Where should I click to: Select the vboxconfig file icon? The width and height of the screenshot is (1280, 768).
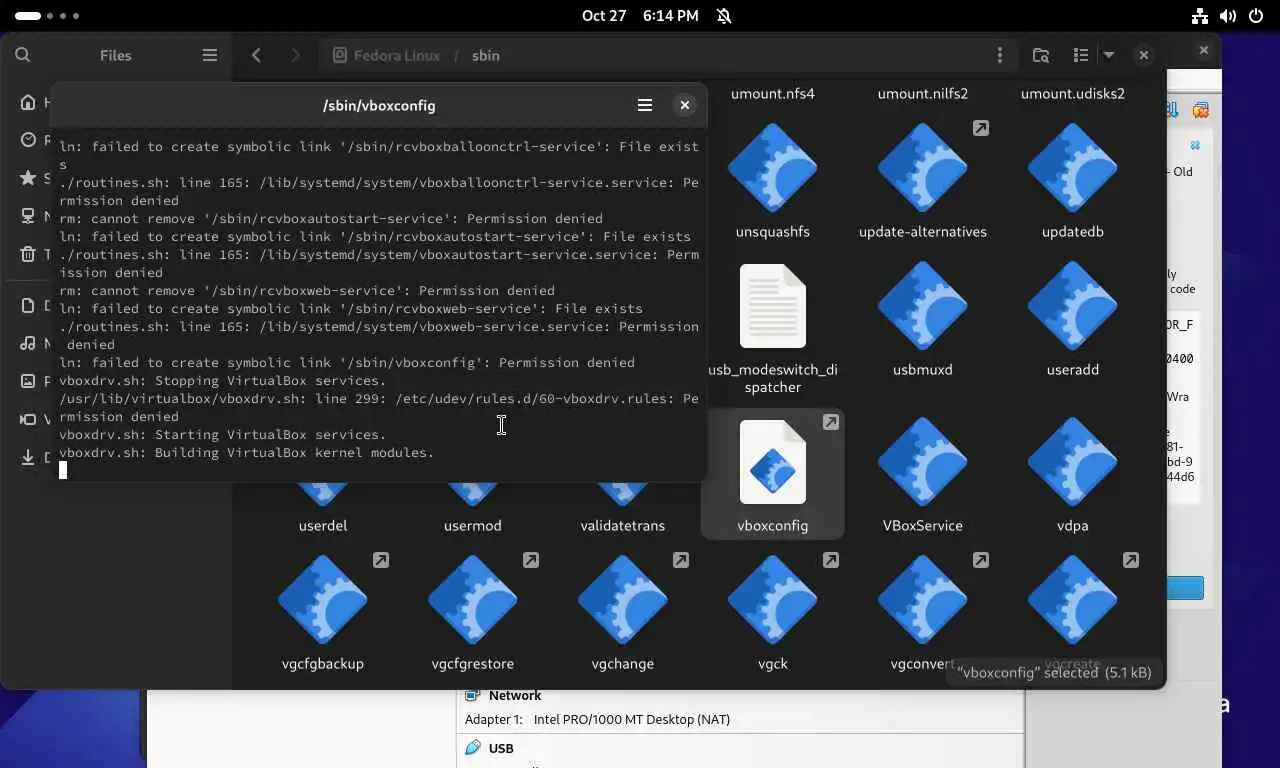(x=773, y=462)
